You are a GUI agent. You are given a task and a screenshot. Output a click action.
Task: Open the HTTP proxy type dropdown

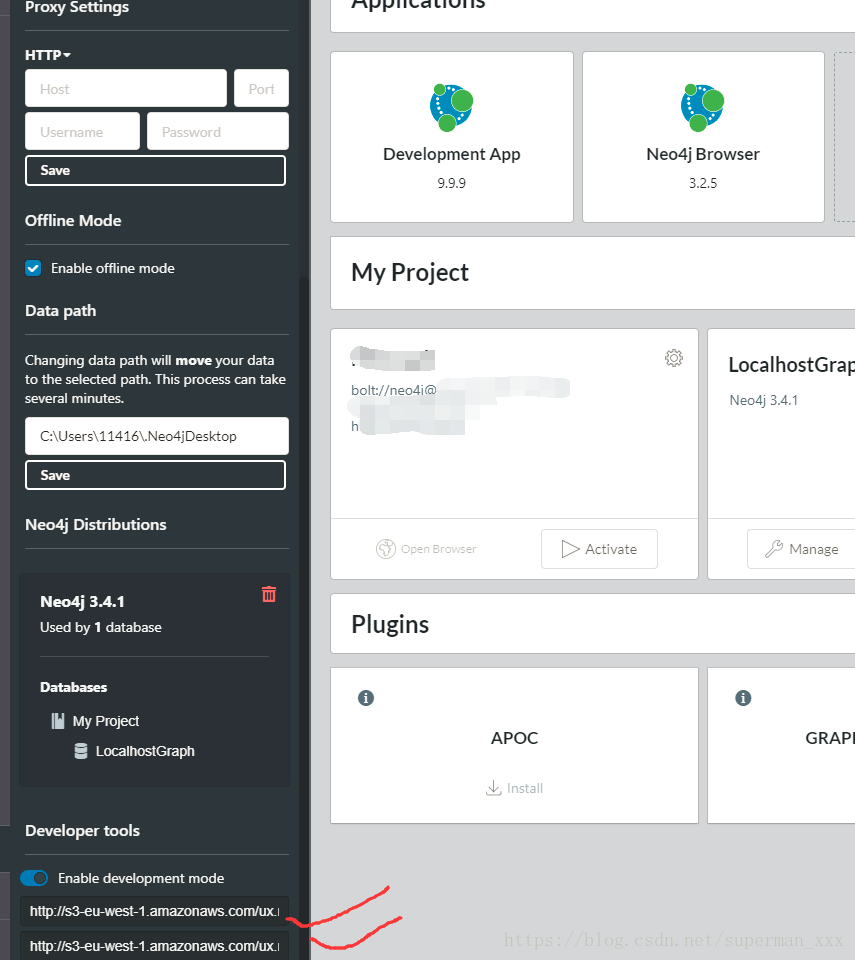point(48,55)
